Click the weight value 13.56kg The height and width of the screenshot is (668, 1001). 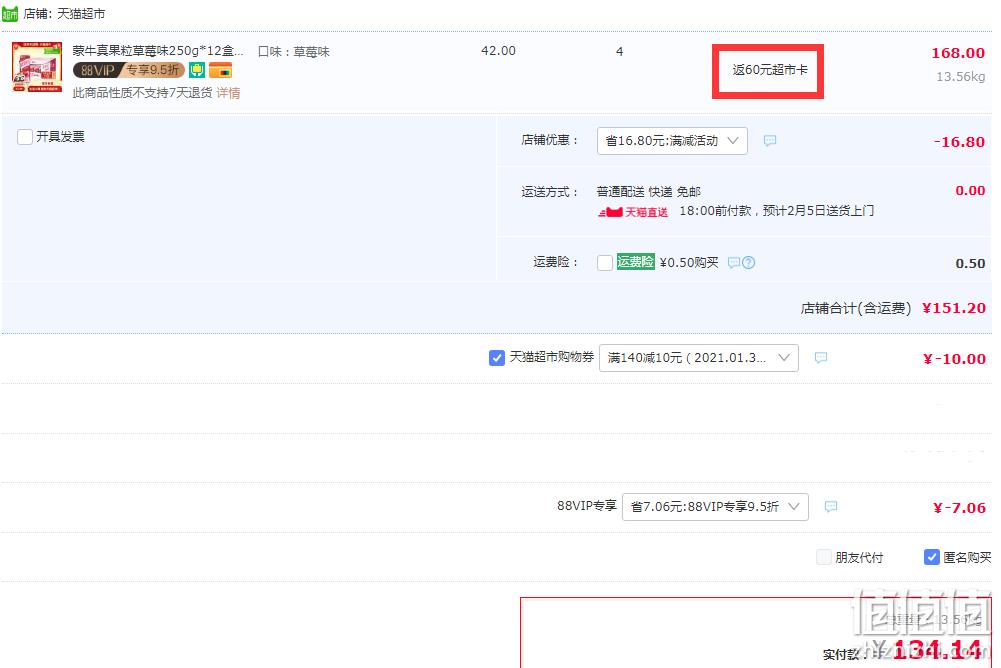(x=960, y=77)
